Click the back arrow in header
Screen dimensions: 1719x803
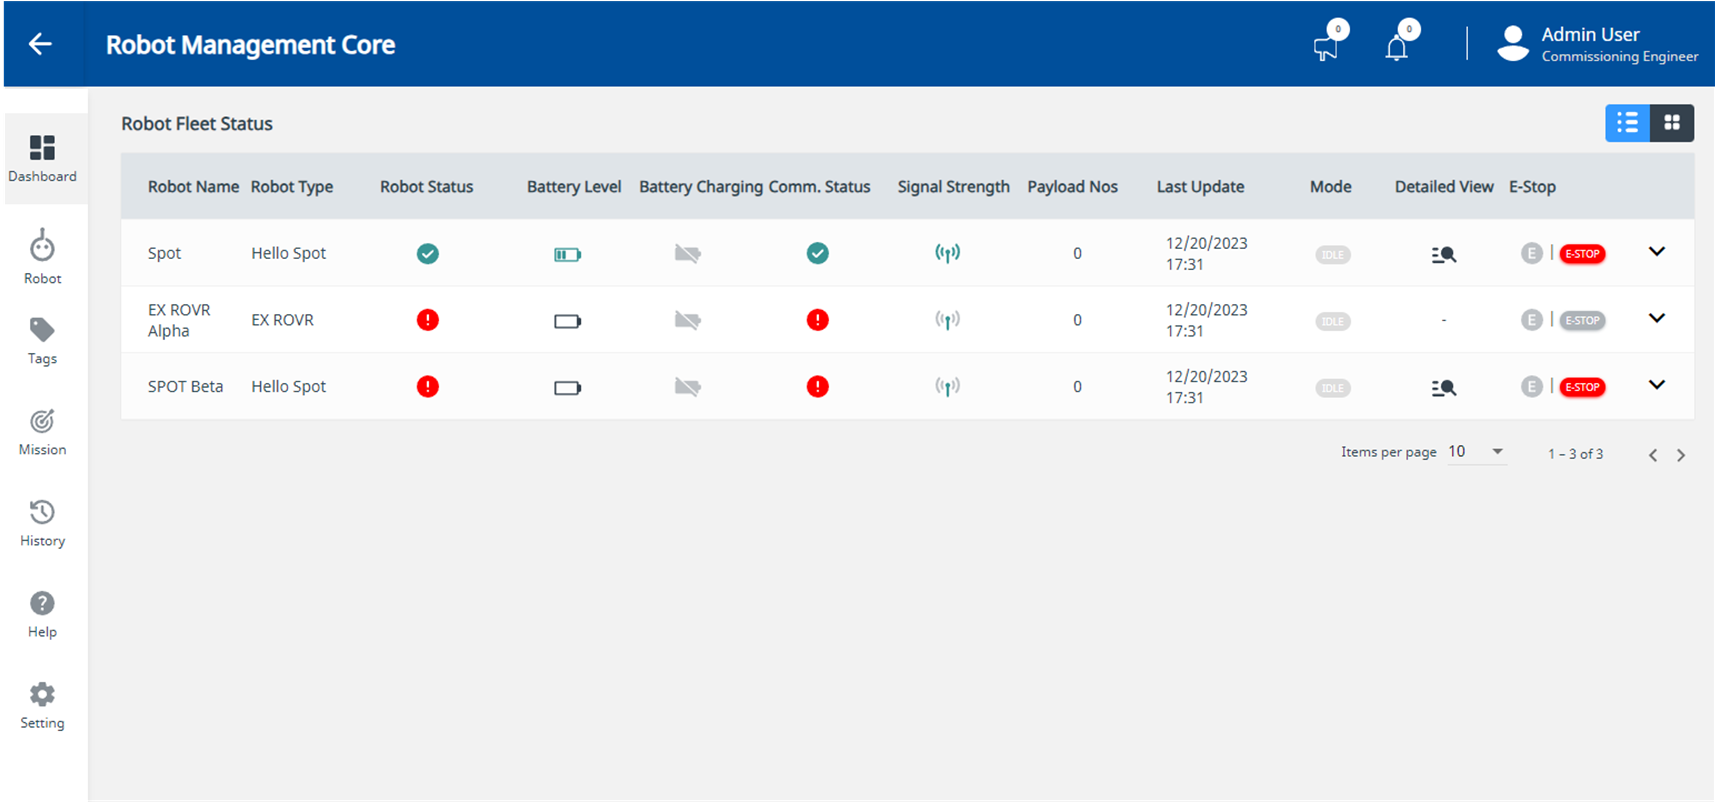(40, 44)
